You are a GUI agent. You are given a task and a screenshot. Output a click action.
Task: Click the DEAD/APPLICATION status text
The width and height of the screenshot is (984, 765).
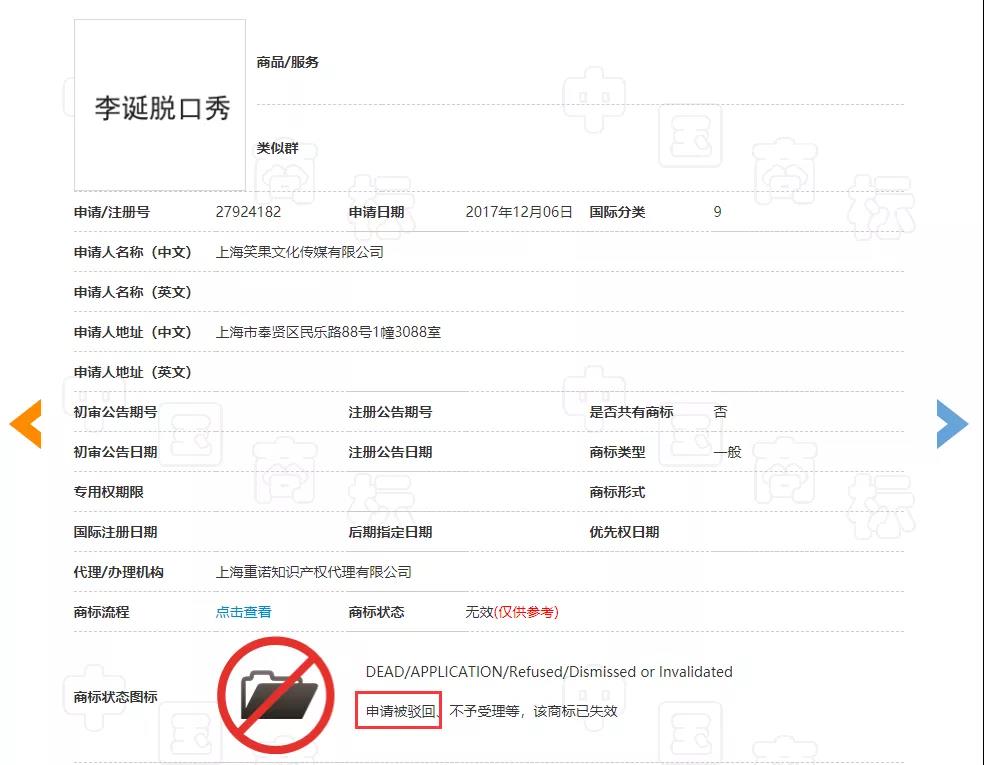pyautogui.click(x=549, y=672)
